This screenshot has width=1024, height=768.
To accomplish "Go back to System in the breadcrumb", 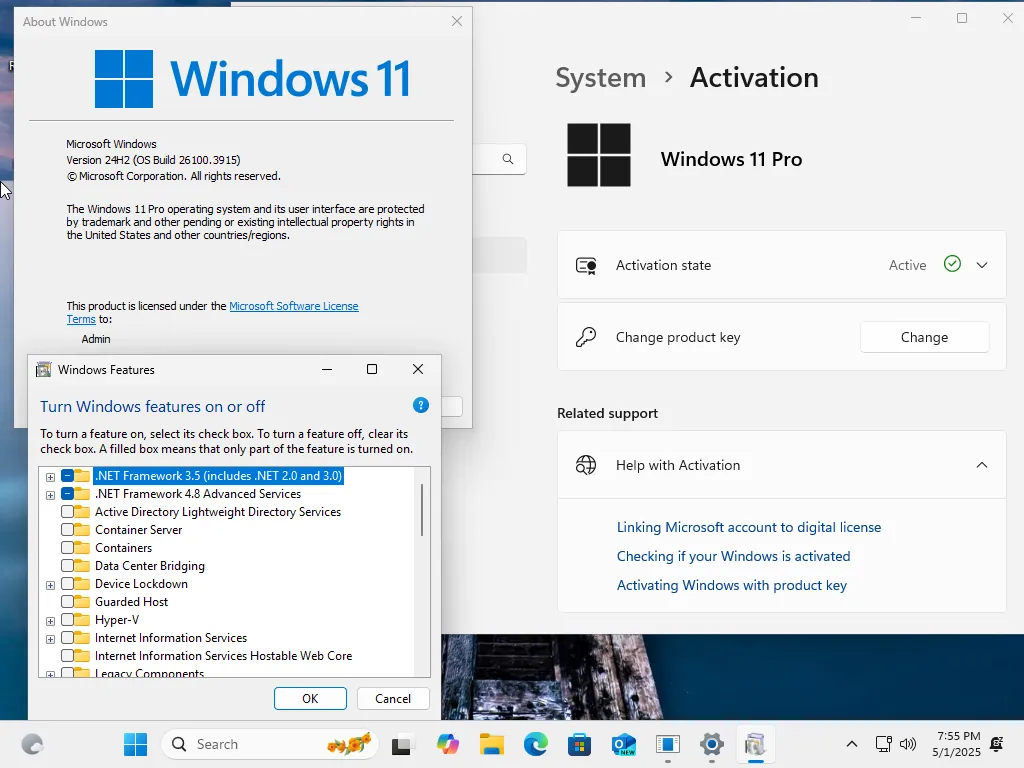I will [600, 78].
